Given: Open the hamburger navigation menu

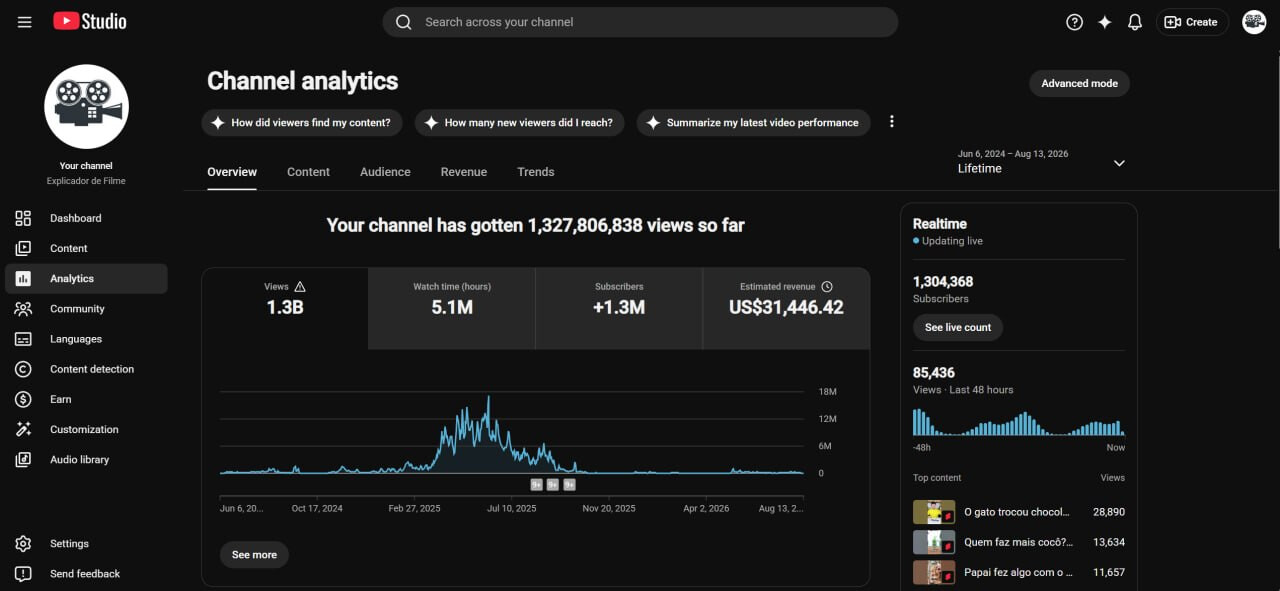Looking at the screenshot, I should pyautogui.click(x=25, y=22).
